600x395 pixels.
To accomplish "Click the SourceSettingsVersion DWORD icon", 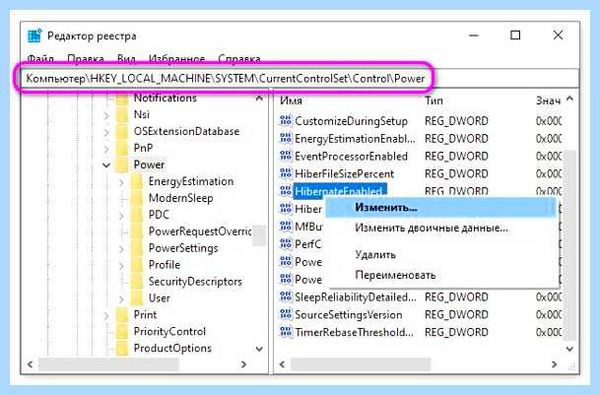I will tap(285, 314).
